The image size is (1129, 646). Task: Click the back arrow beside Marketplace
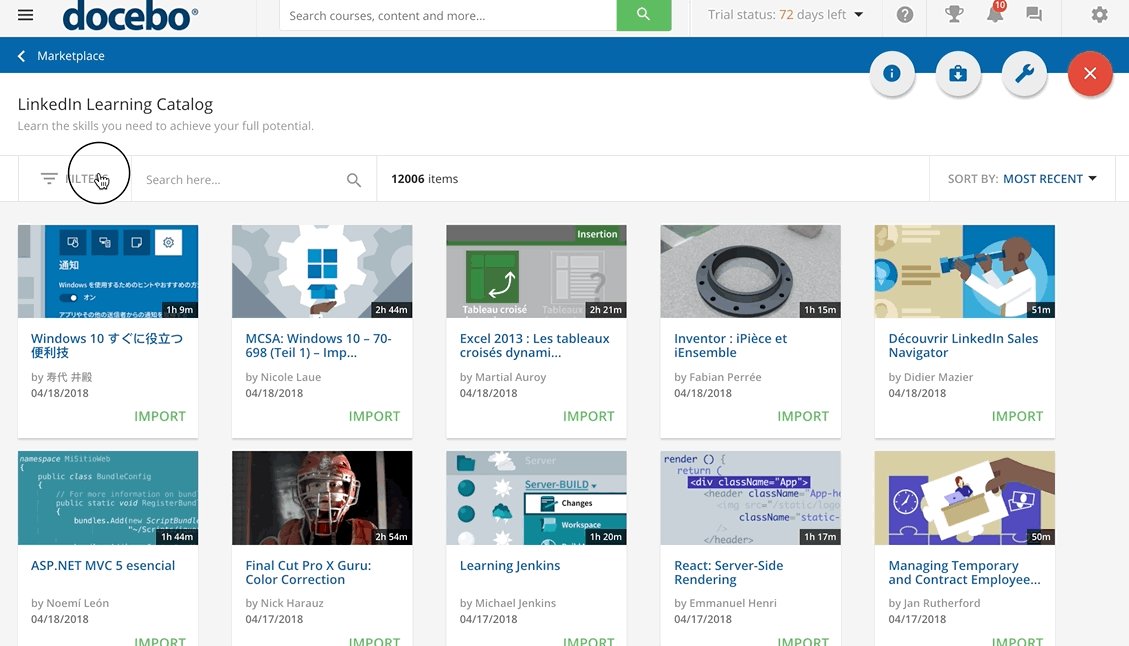click(x=22, y=56)
